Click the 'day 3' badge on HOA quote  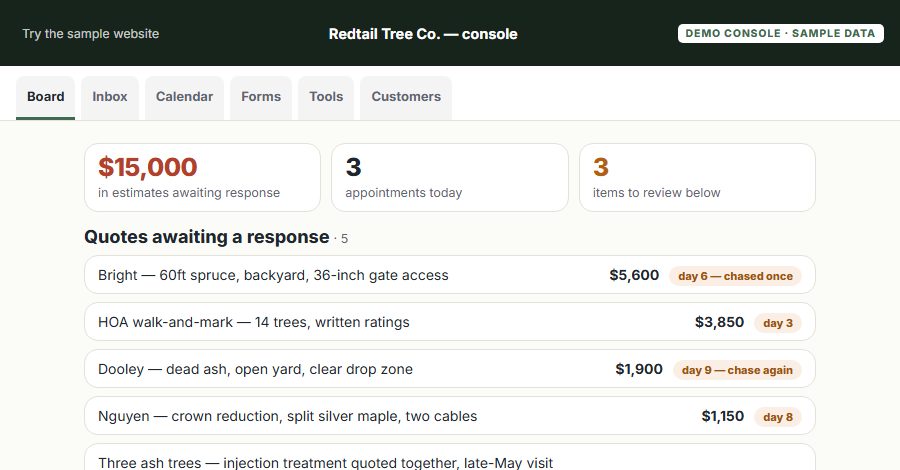778,323
